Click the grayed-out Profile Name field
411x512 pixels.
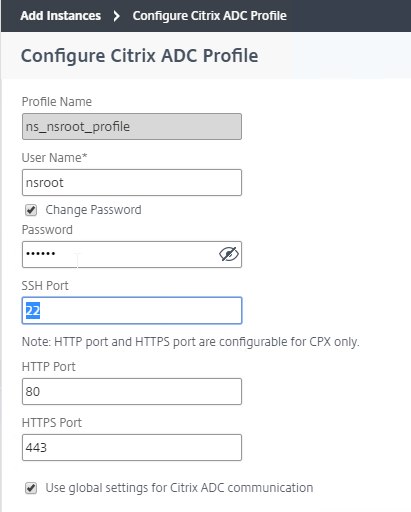point(132,127)
